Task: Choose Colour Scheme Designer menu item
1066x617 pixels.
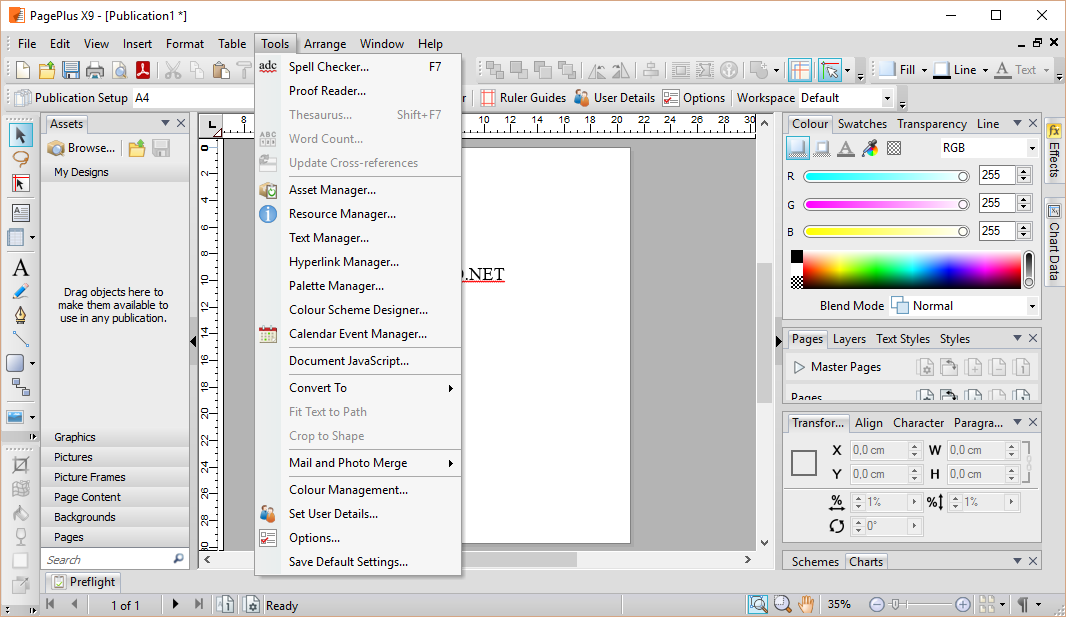Action: point(358,310)
